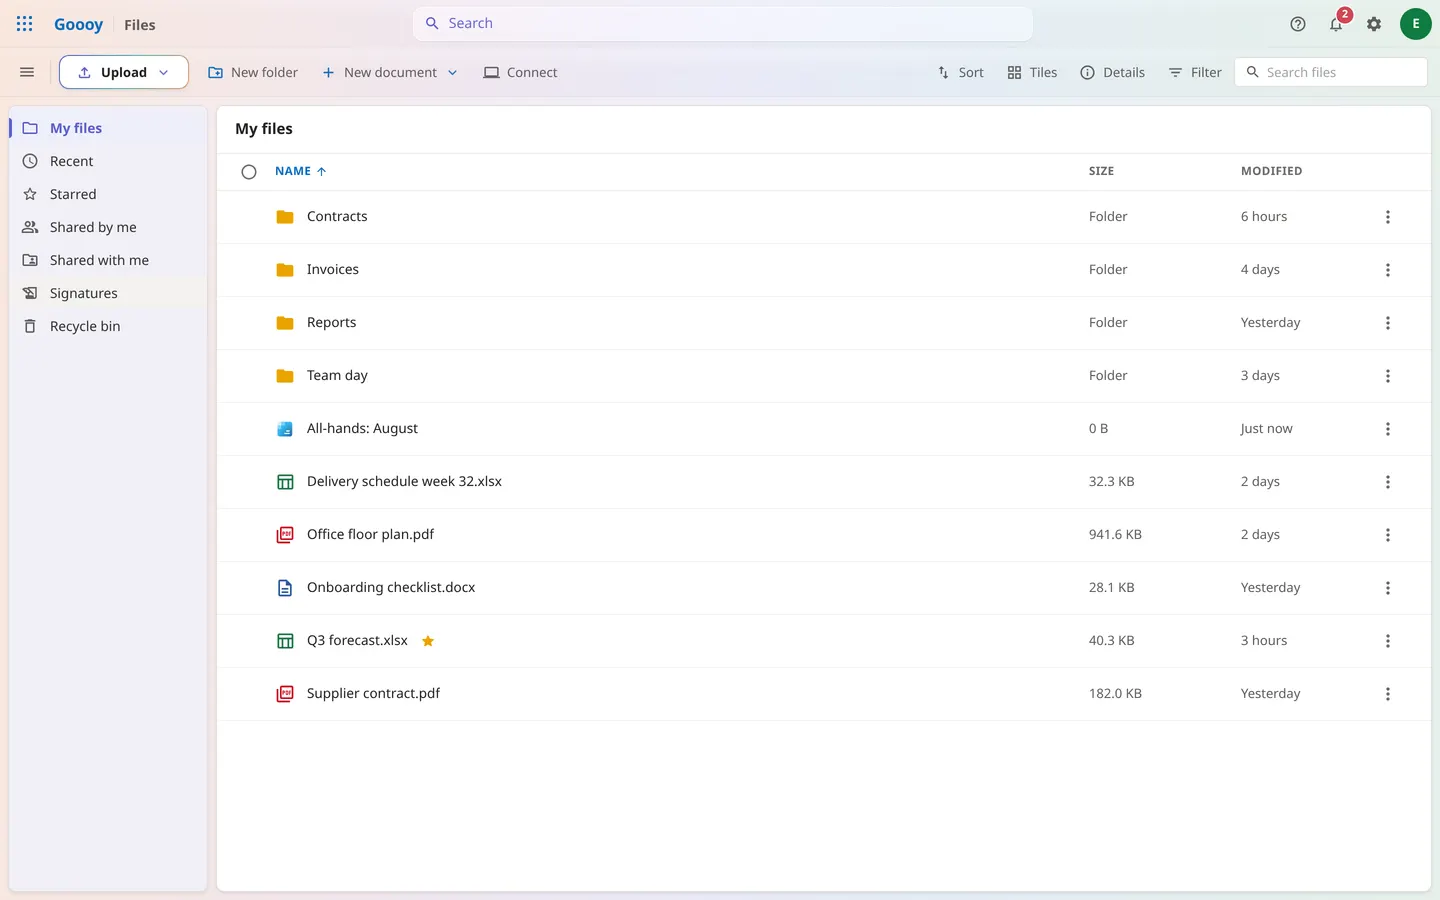Select 'Delivery schedule week 32.xlsx' name

(x=404, y=482)
